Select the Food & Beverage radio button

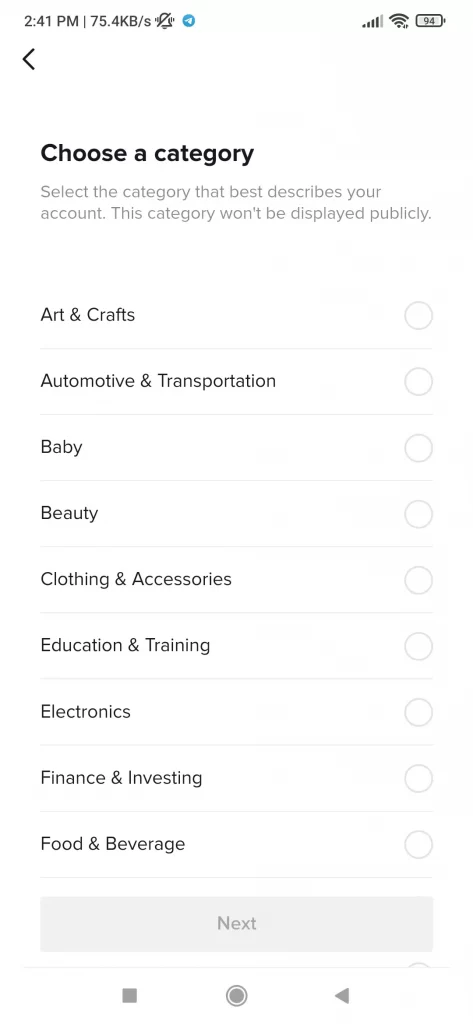pos(418,844)
